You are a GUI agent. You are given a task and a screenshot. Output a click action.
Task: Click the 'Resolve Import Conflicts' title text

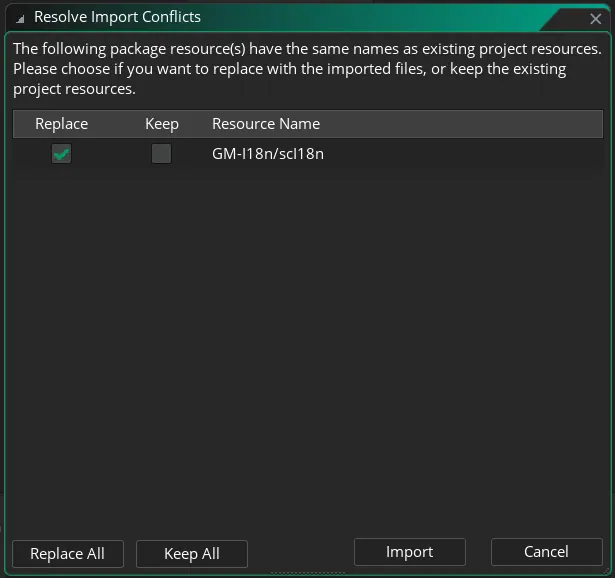coord(117,17)
